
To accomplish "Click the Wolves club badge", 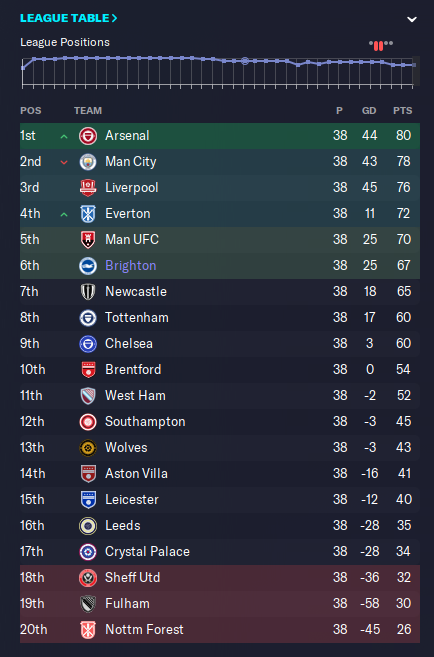I will pyautogui.click(x=88, y=448).
